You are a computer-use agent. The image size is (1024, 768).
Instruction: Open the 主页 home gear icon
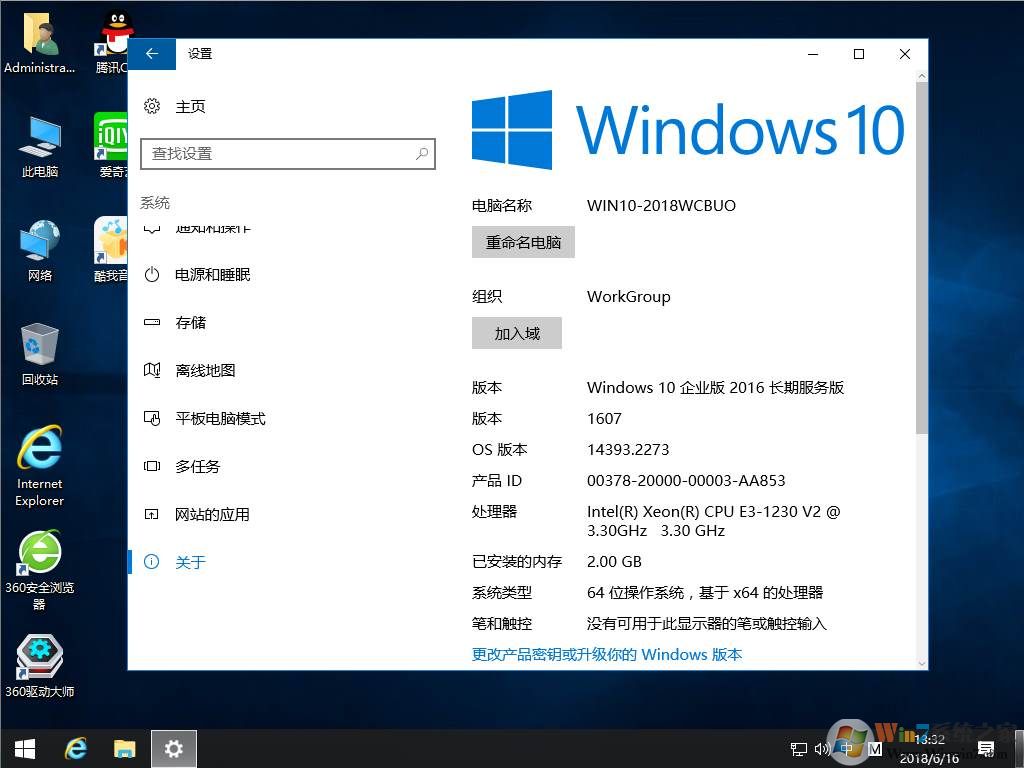(152, 106)
